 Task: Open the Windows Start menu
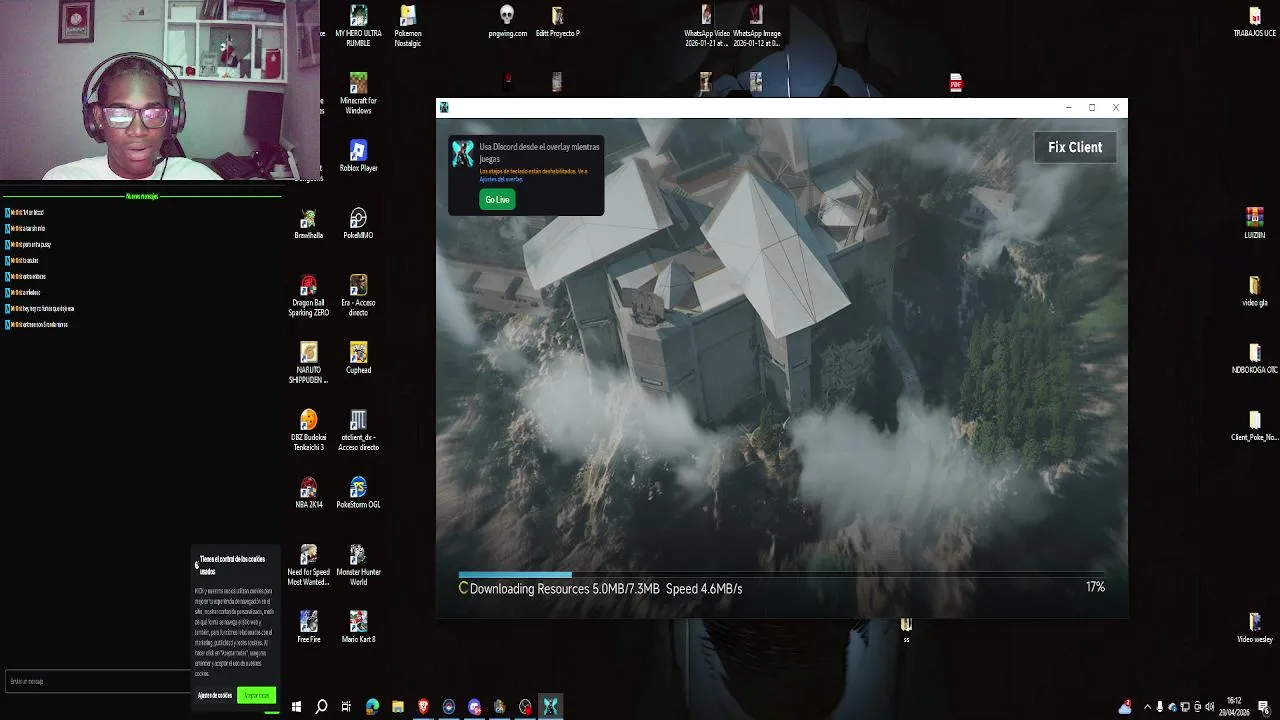(x=296, y=707)
